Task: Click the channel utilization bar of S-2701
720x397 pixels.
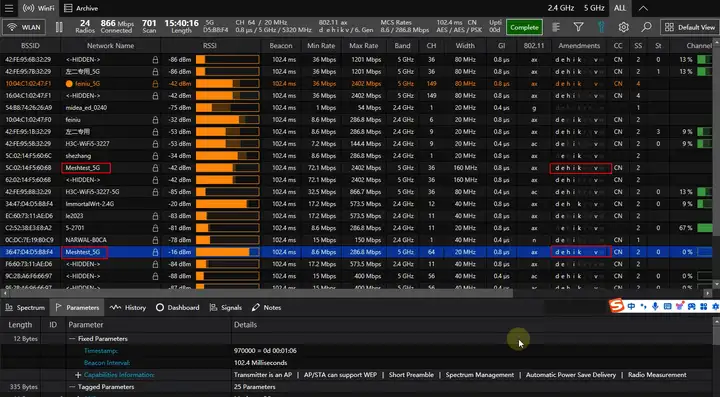Action: [x=704, y=228]
